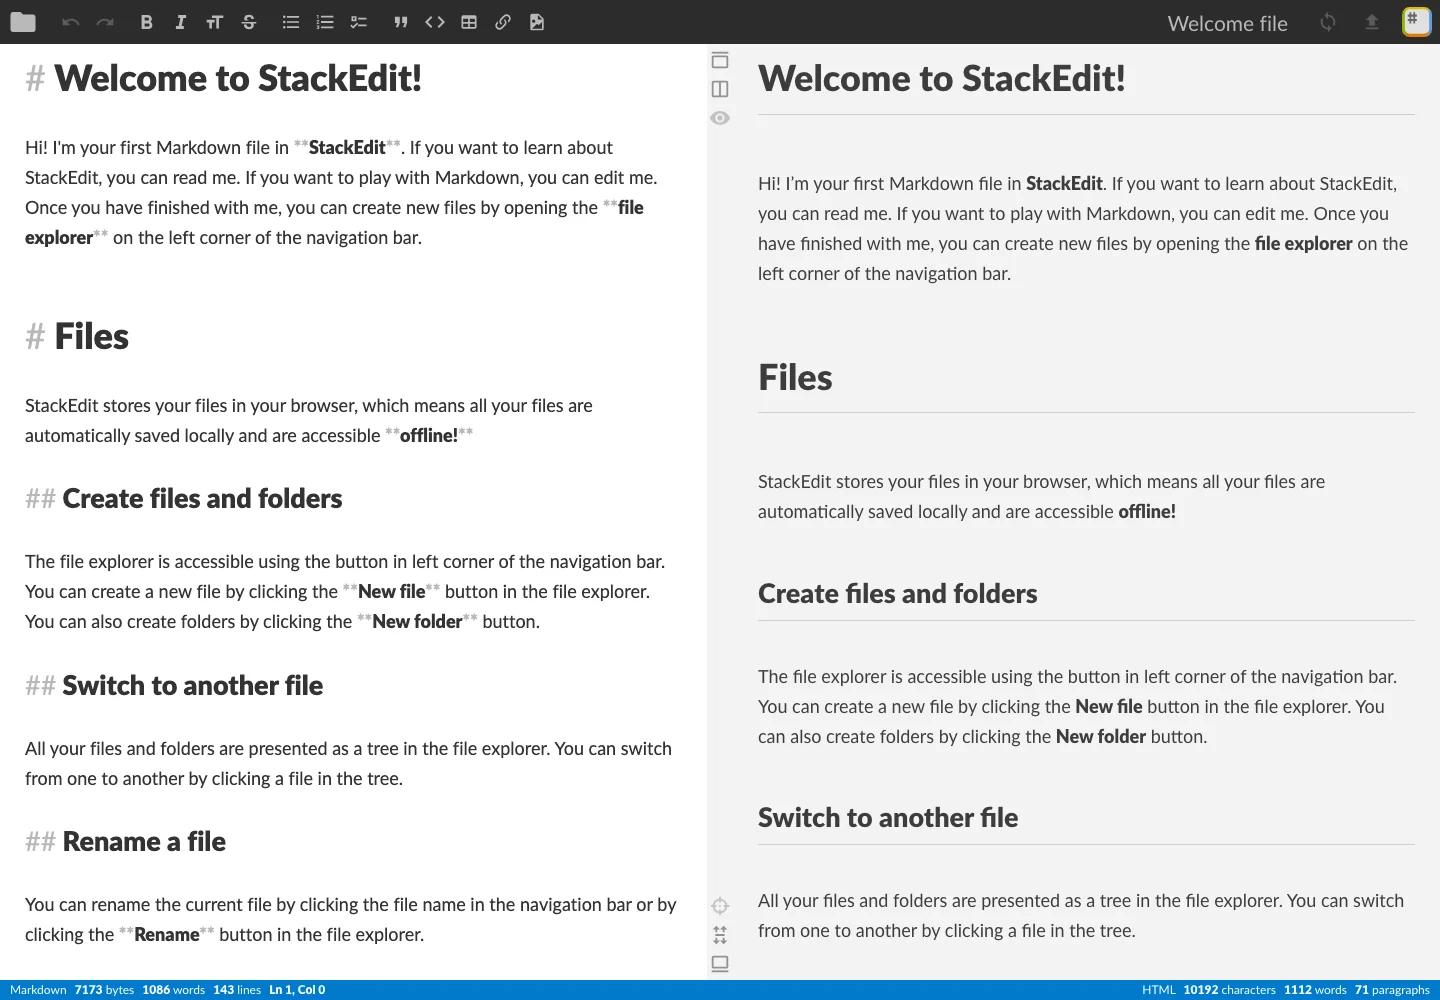The image size is (1440, 1000).
Task: Click 'Markdown' label in status bar
Action: click(38, 990)
